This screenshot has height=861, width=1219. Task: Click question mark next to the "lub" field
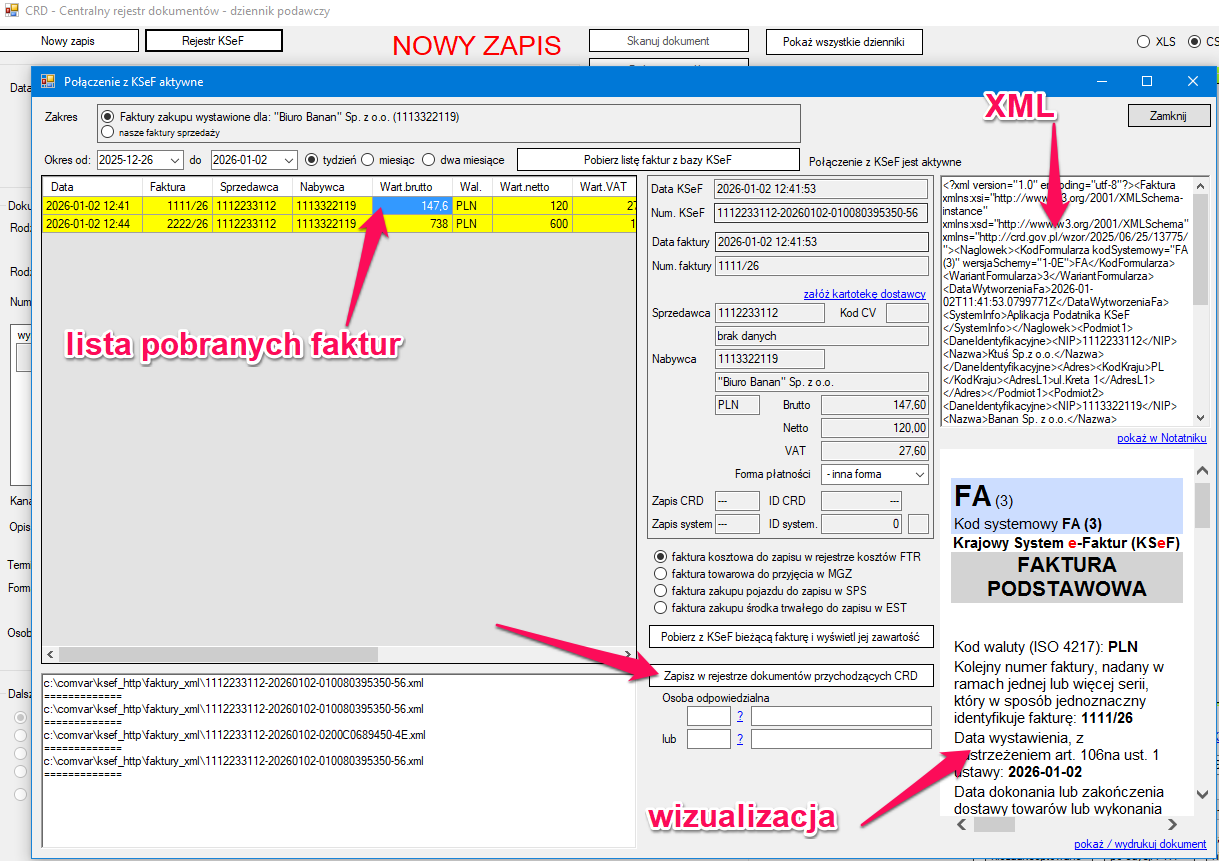pyautogui.click(x=740, y=739)
